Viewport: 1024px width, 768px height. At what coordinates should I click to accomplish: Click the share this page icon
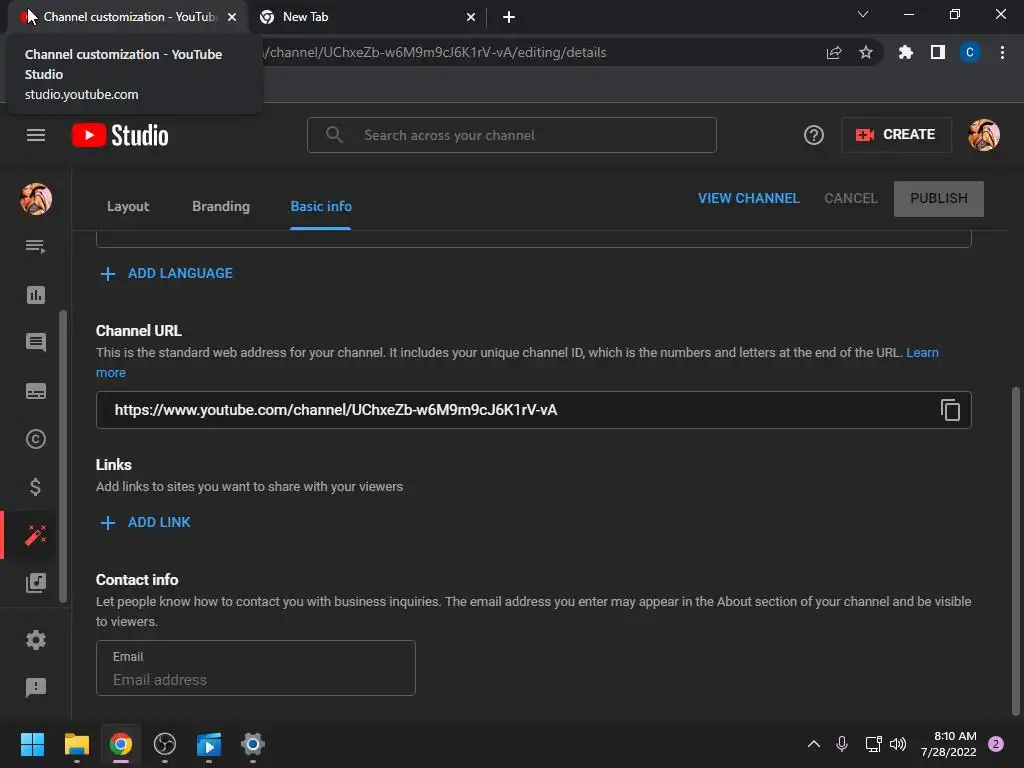click(834, 53)
